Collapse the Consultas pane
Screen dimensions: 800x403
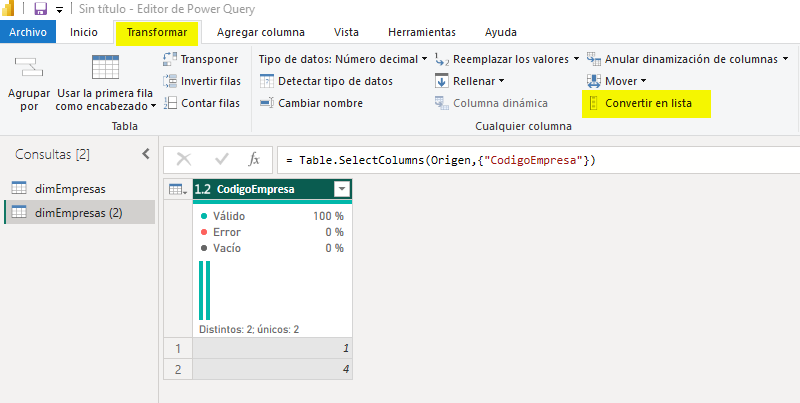pos(145,154)
